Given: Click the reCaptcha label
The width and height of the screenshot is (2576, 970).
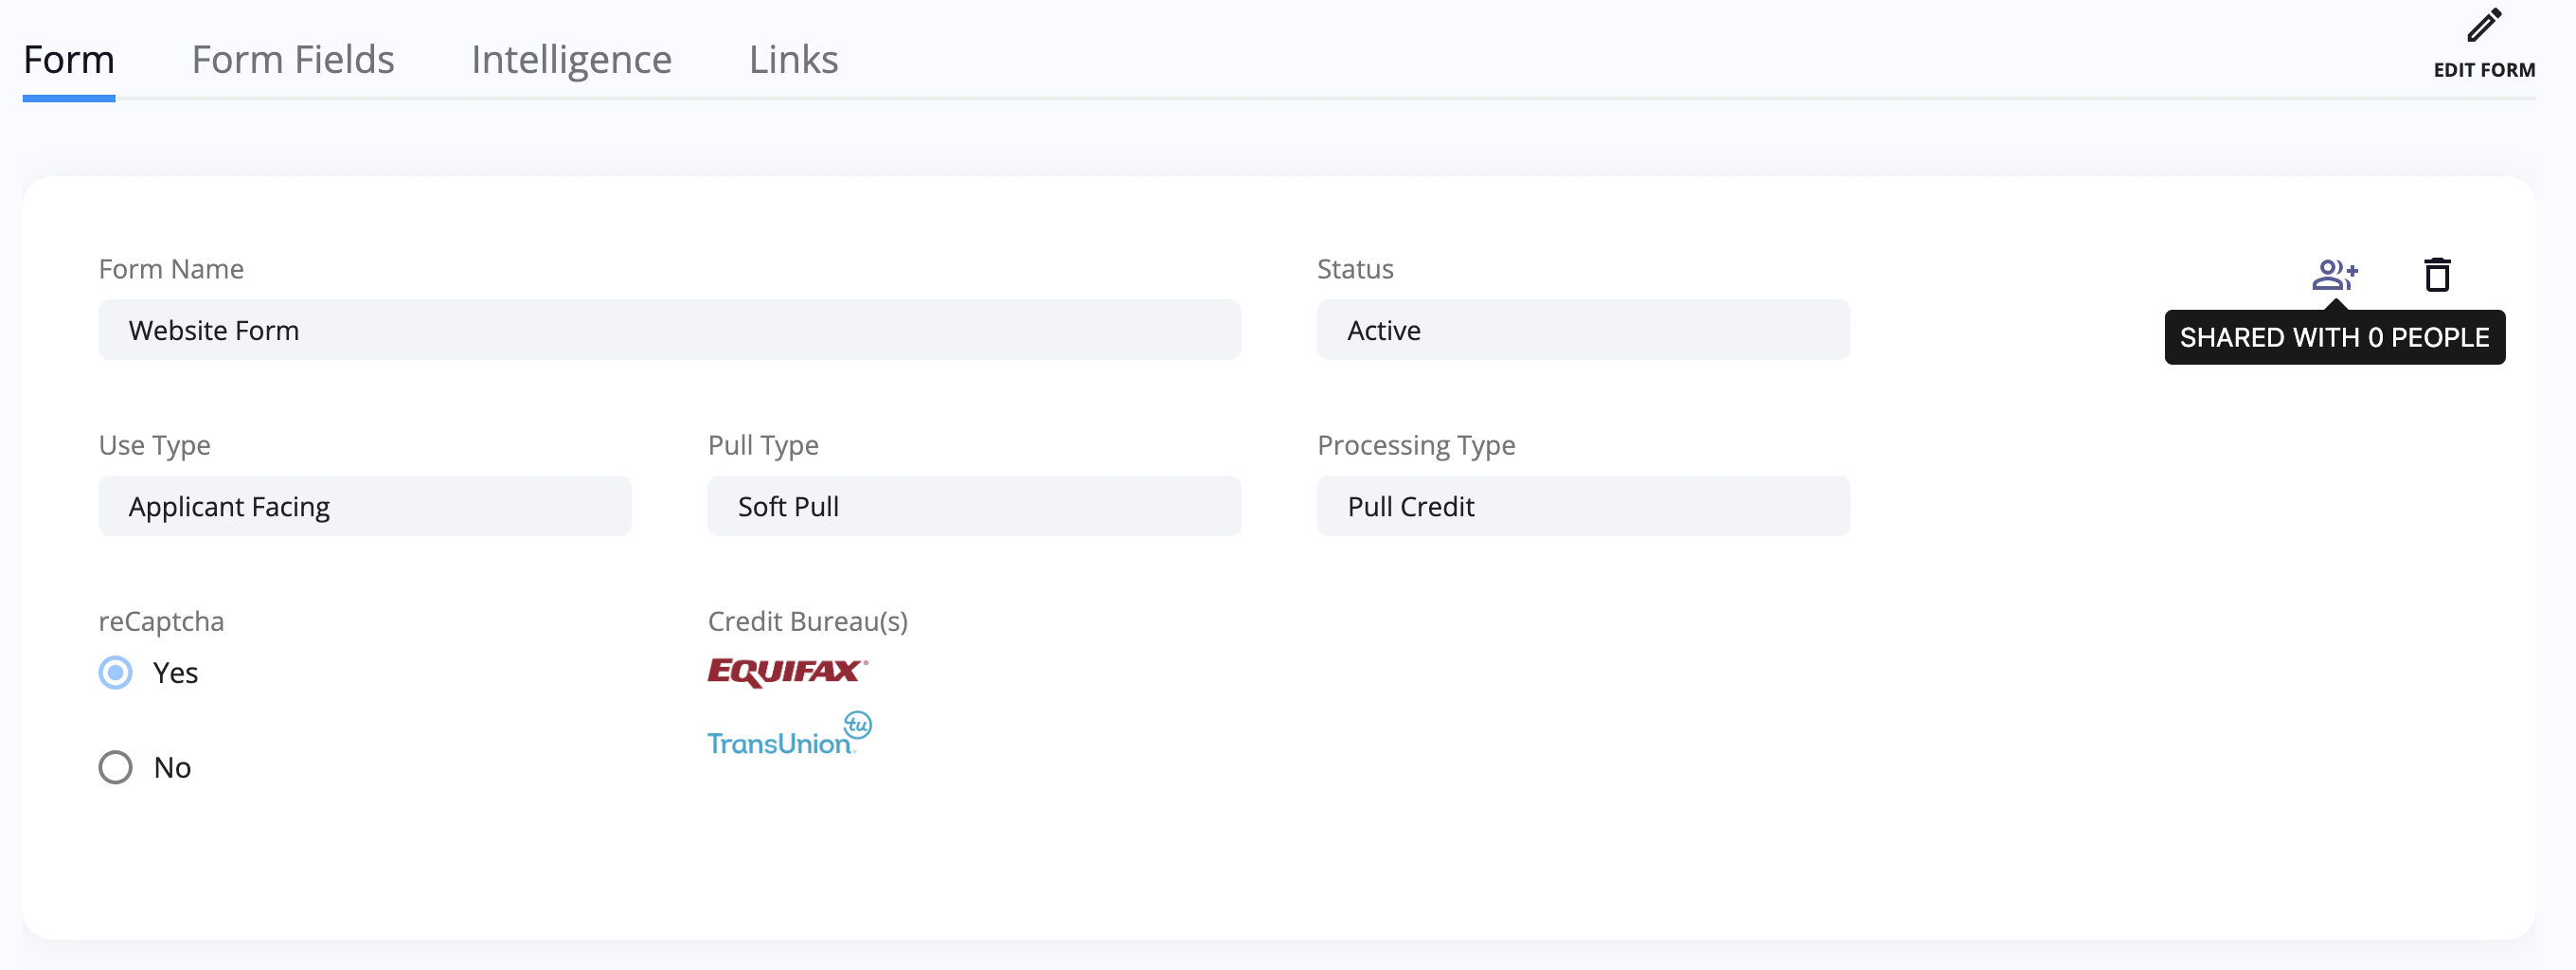Looking at the screenshot, I should pyautogui.click(x=161, y=621).
